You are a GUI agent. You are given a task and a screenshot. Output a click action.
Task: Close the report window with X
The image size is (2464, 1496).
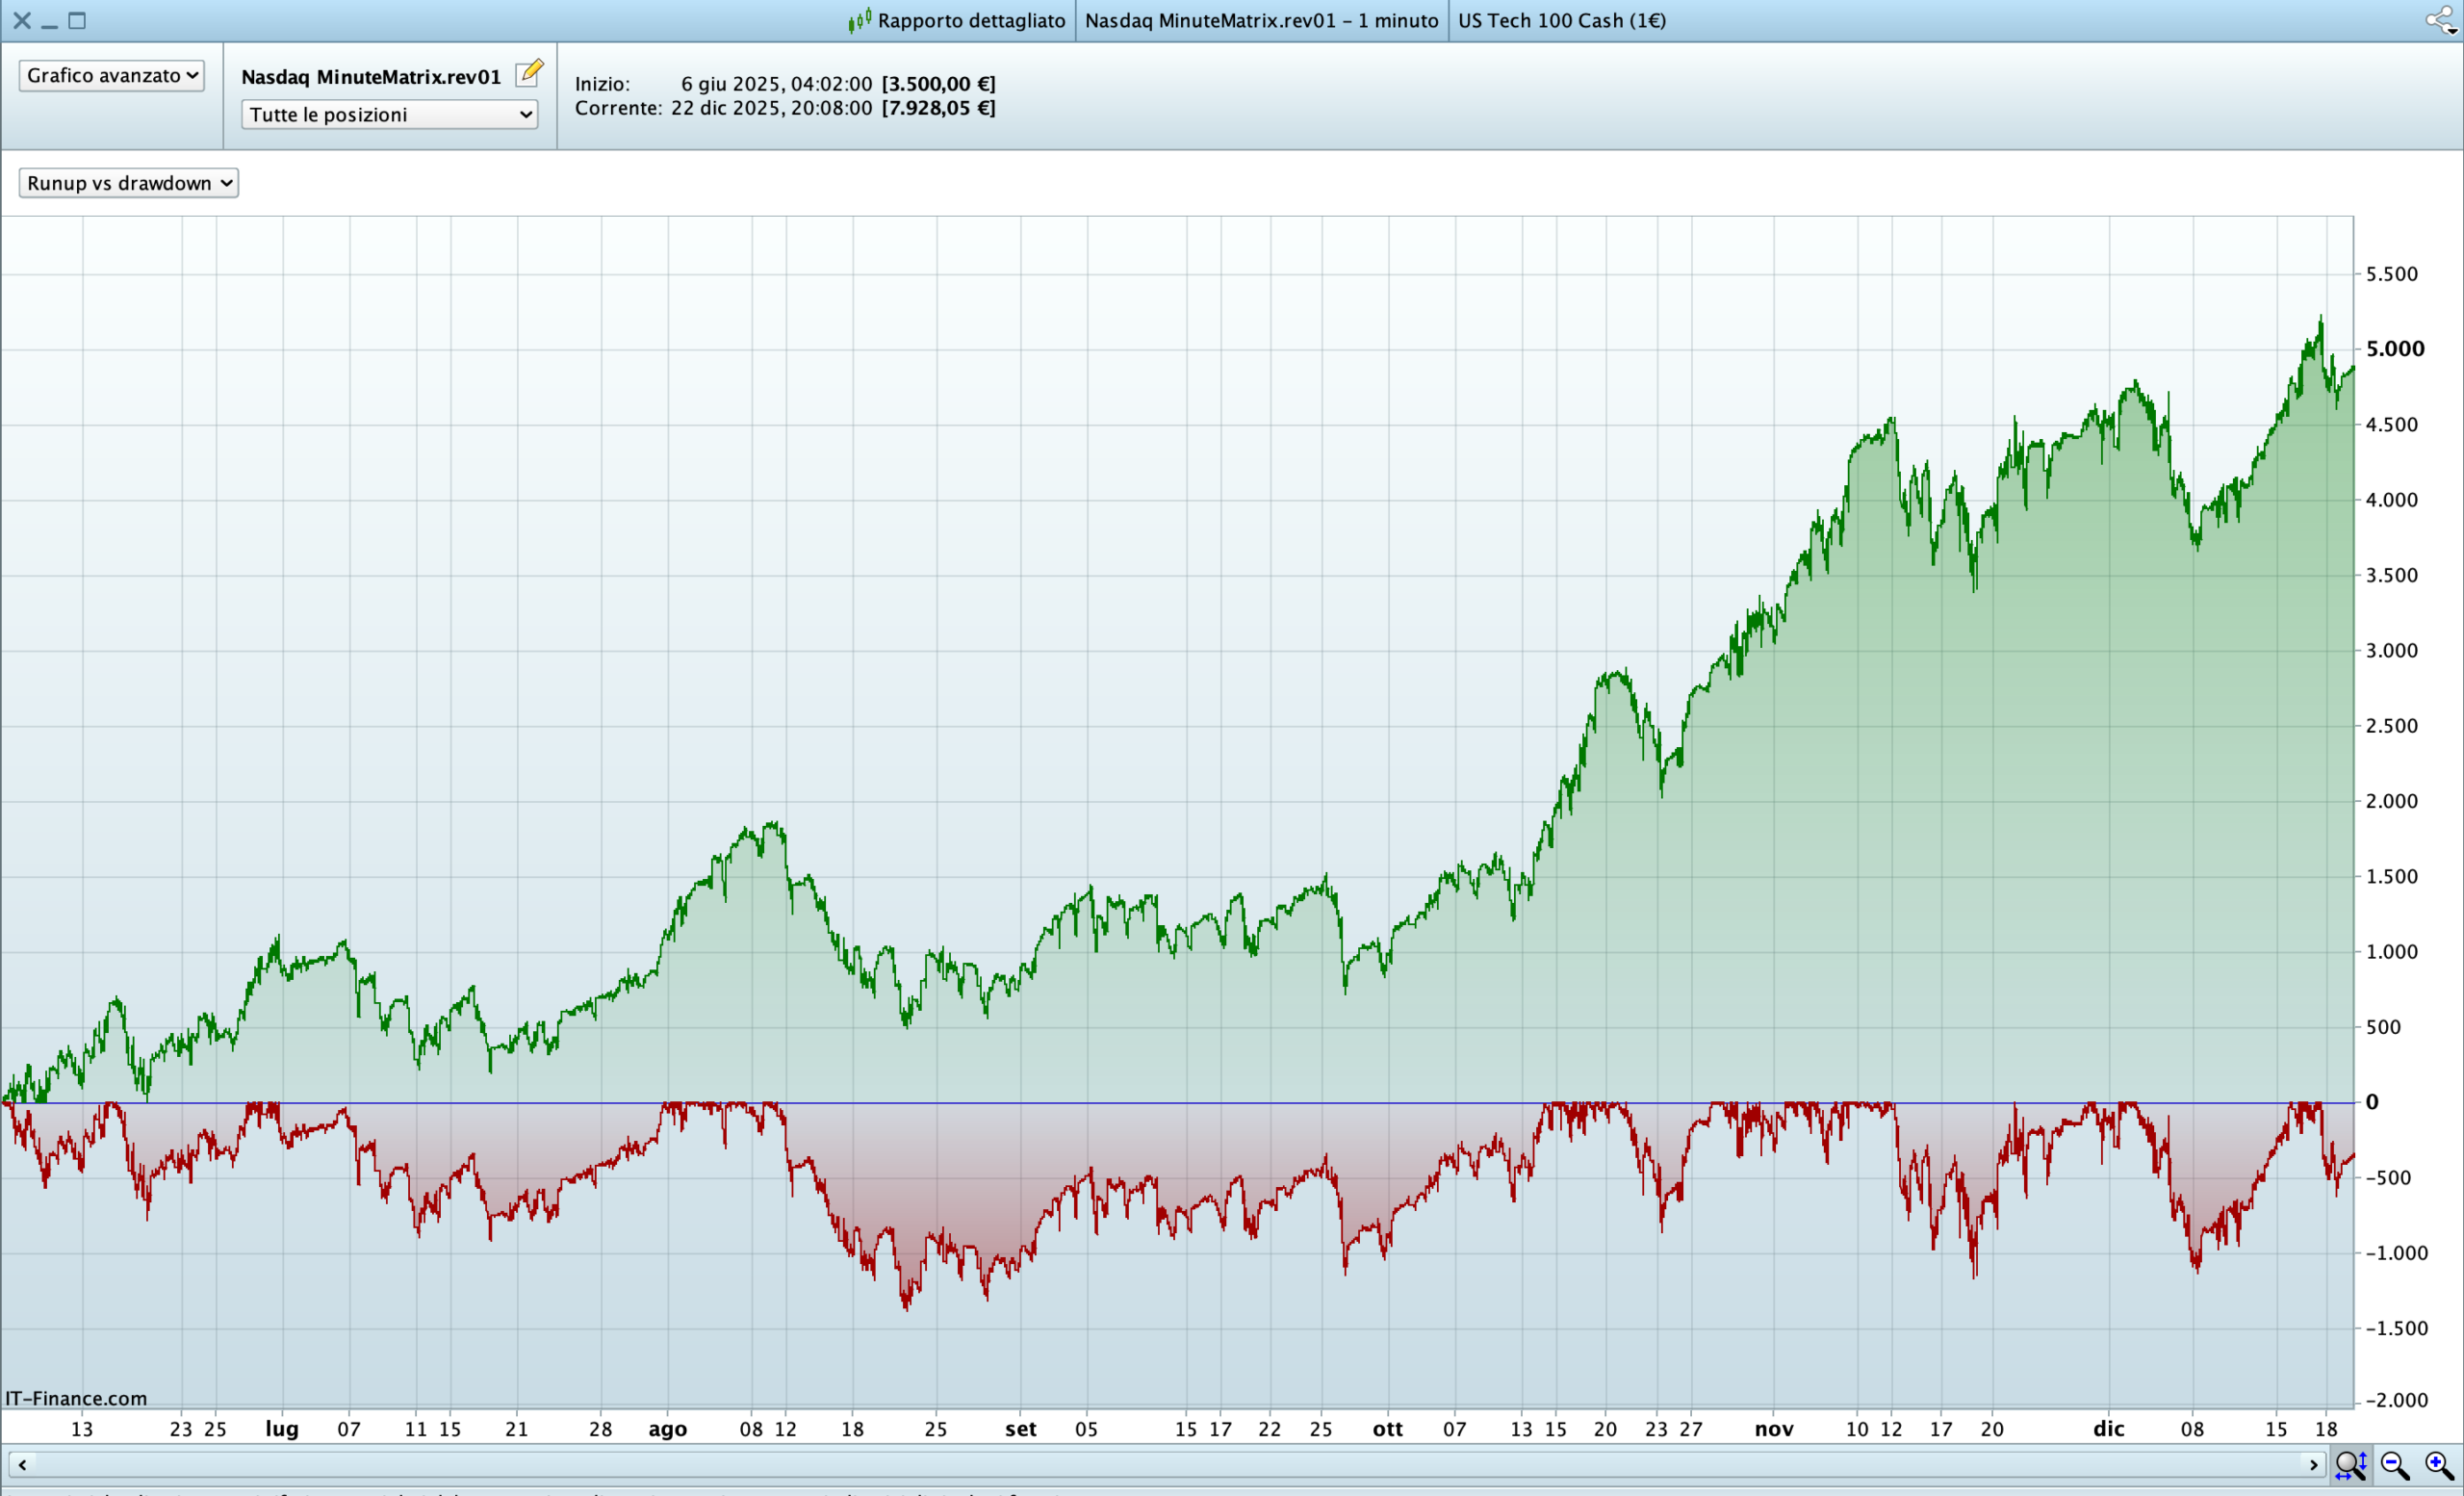click(22, 20)
